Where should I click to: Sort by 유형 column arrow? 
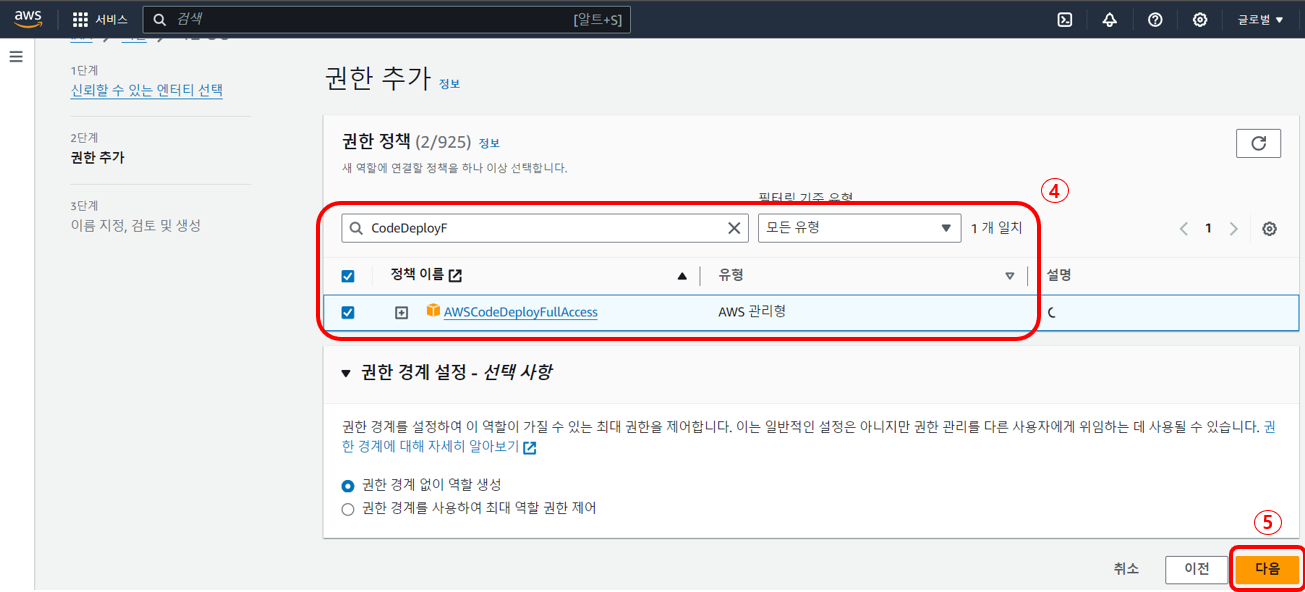coord(1009,276)
